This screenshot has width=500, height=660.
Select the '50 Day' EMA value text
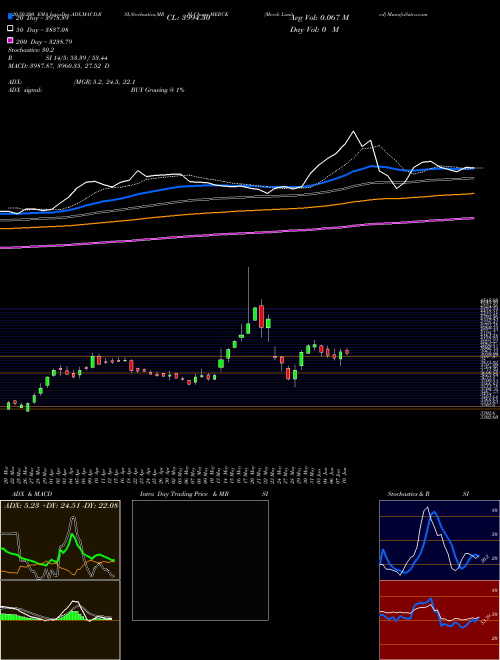coord(42,29)
